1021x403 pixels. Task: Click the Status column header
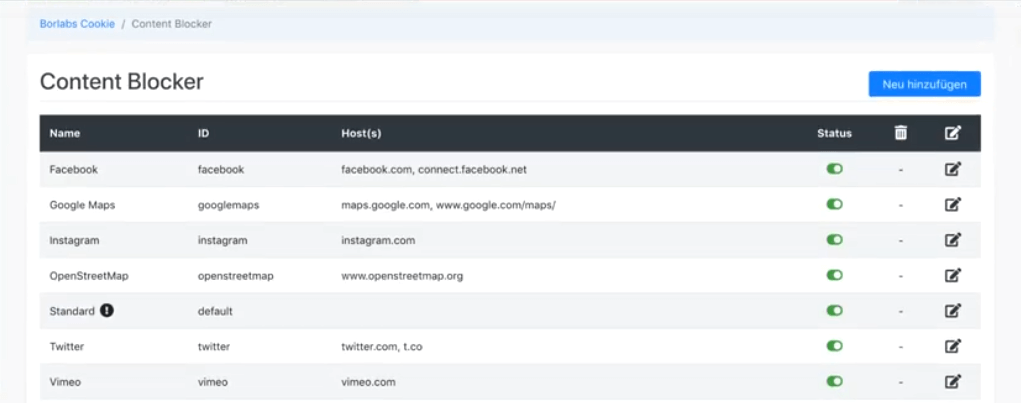[834, 133]
